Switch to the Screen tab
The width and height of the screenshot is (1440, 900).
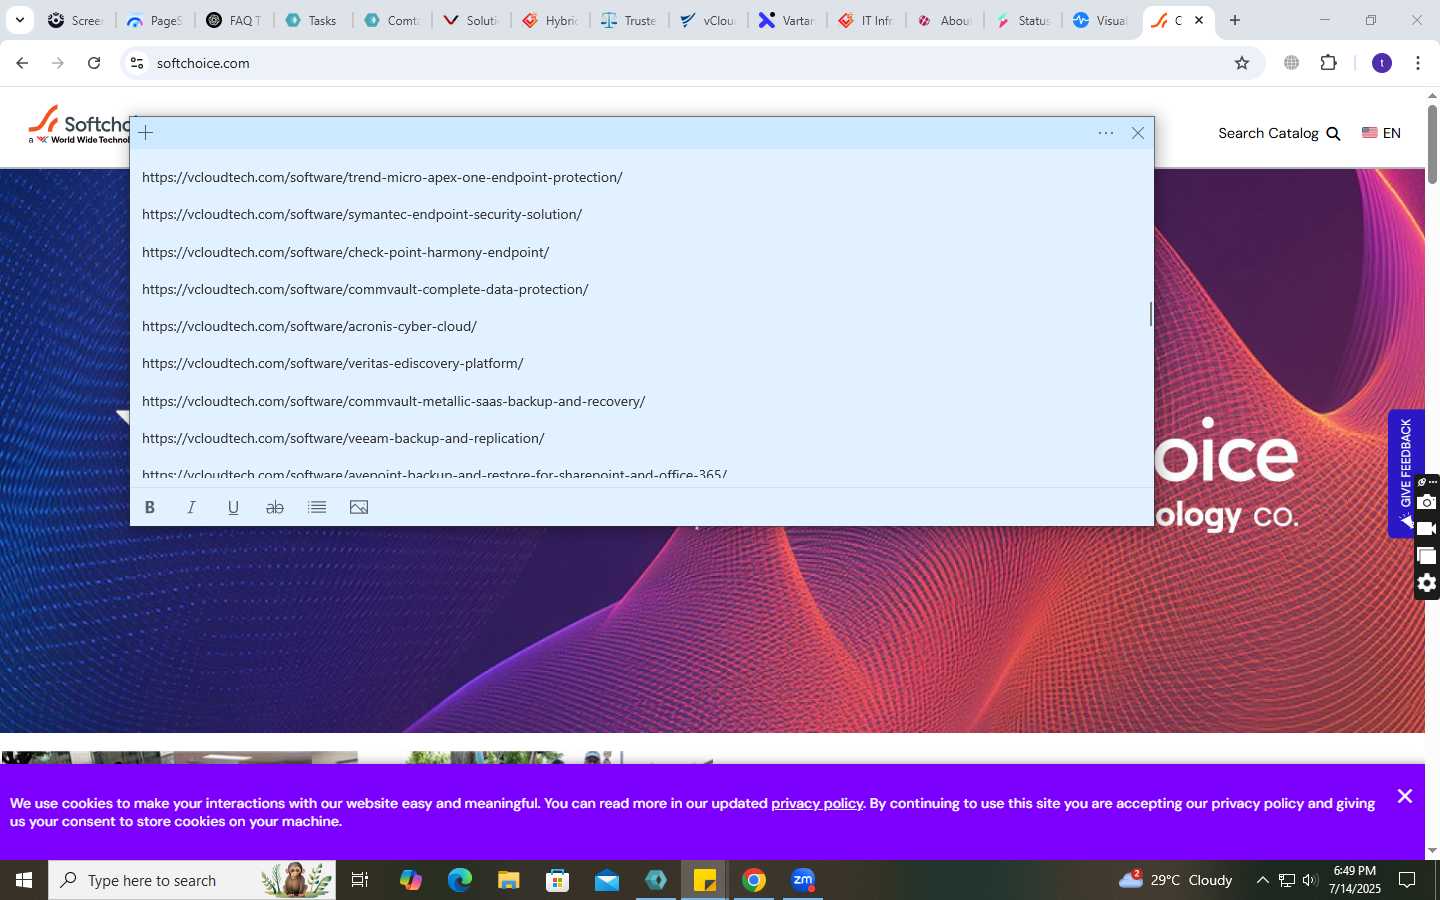tap(76, 20)
